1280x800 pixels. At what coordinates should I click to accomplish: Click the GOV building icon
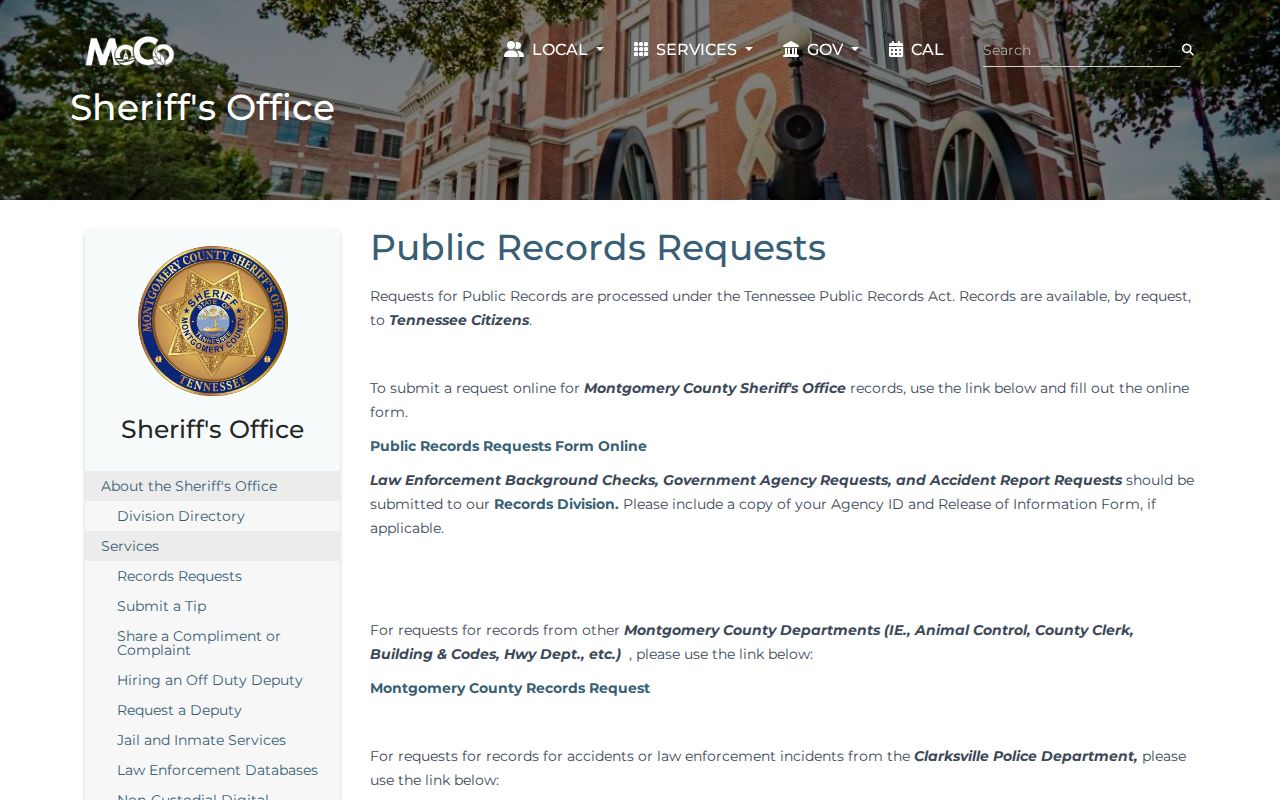791,49
